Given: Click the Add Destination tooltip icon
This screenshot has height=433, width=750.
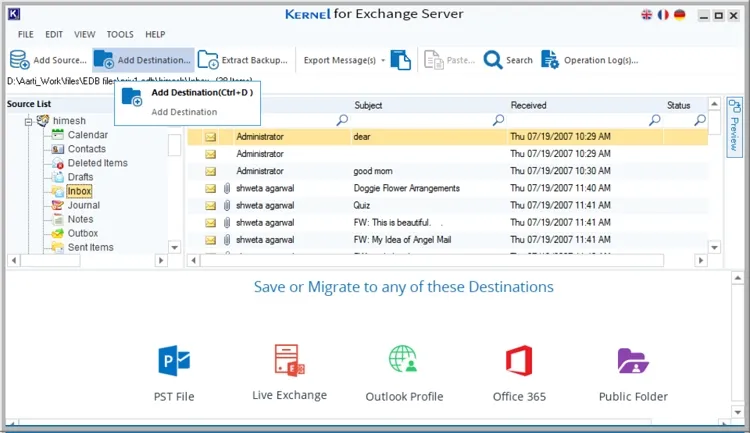Looking at the screenshot, I should 132,97.
